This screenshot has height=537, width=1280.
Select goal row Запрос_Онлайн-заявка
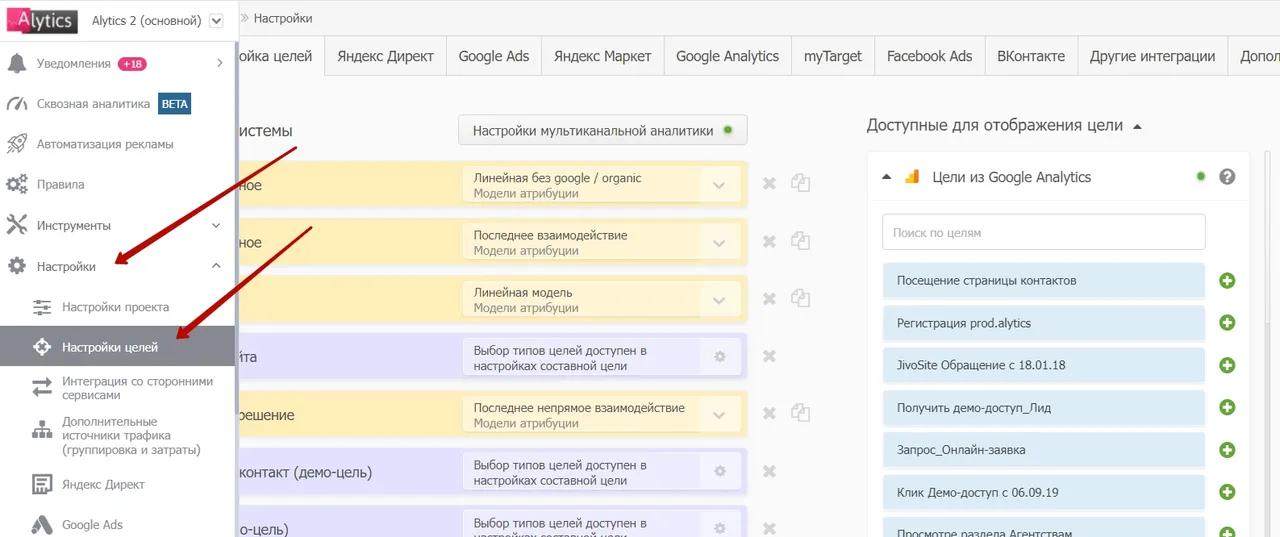1043,450
